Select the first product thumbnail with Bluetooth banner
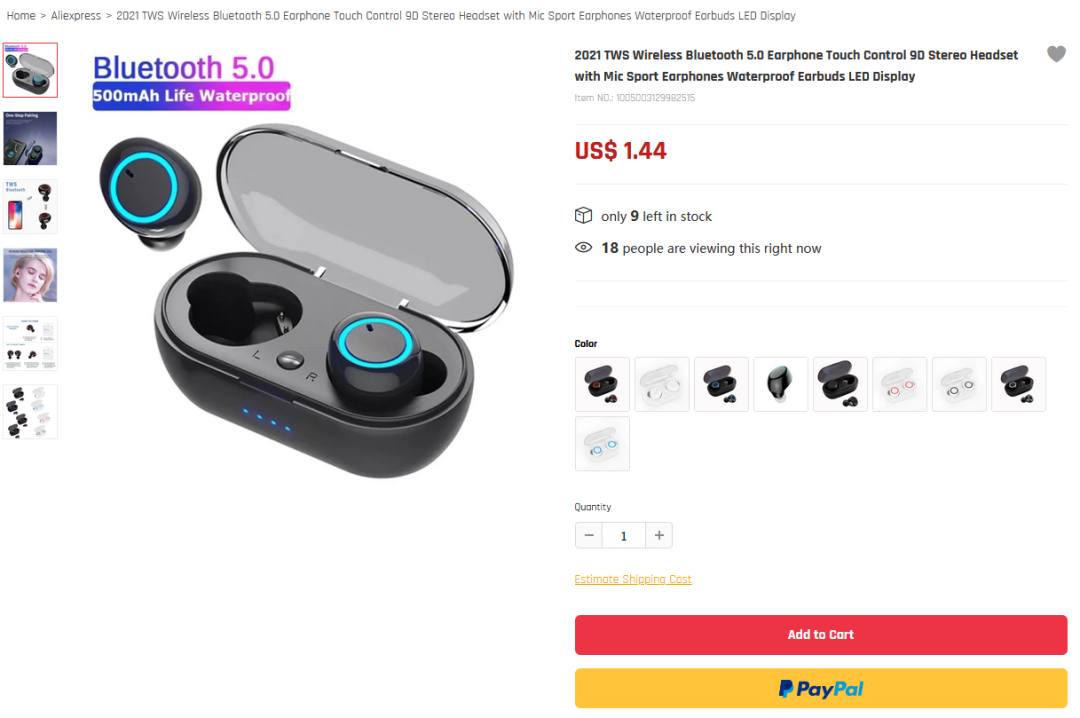1080x718 pixels. pos(30,70)
